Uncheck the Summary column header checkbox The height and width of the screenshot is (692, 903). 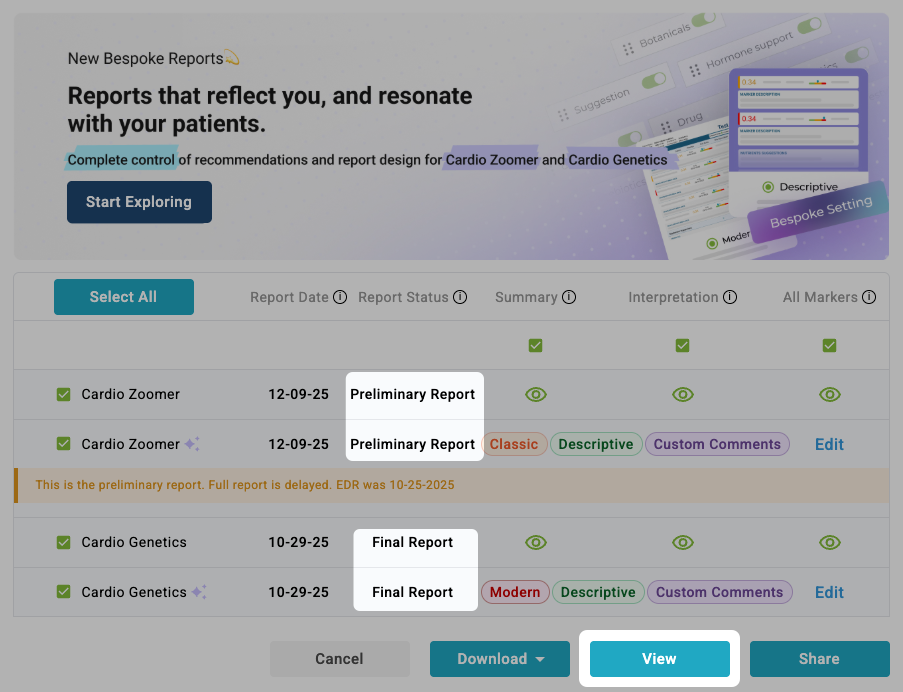pyautogui.click(x=536, y=346)
